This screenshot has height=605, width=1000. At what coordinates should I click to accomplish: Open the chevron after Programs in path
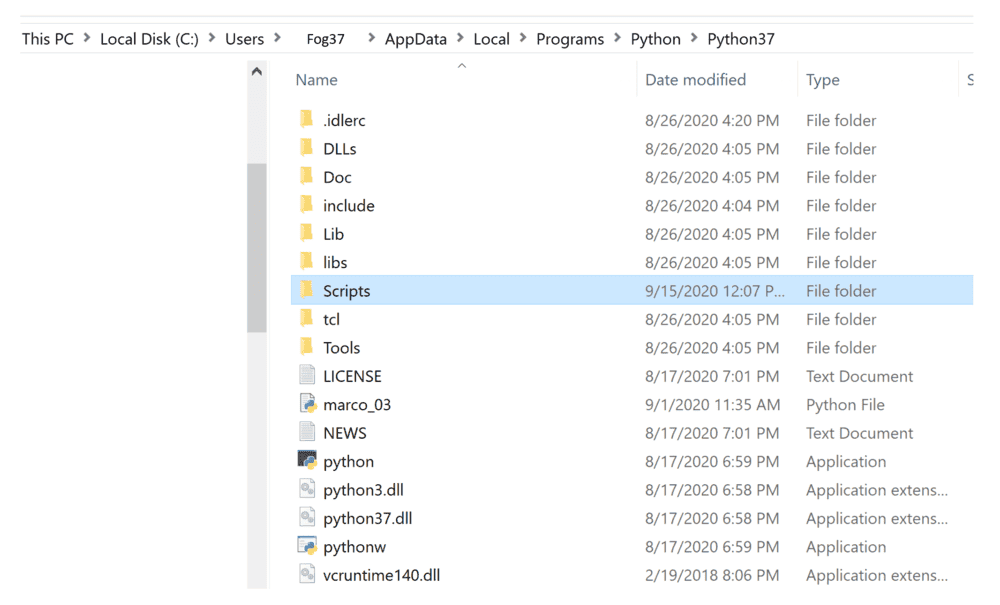point(618,39)
